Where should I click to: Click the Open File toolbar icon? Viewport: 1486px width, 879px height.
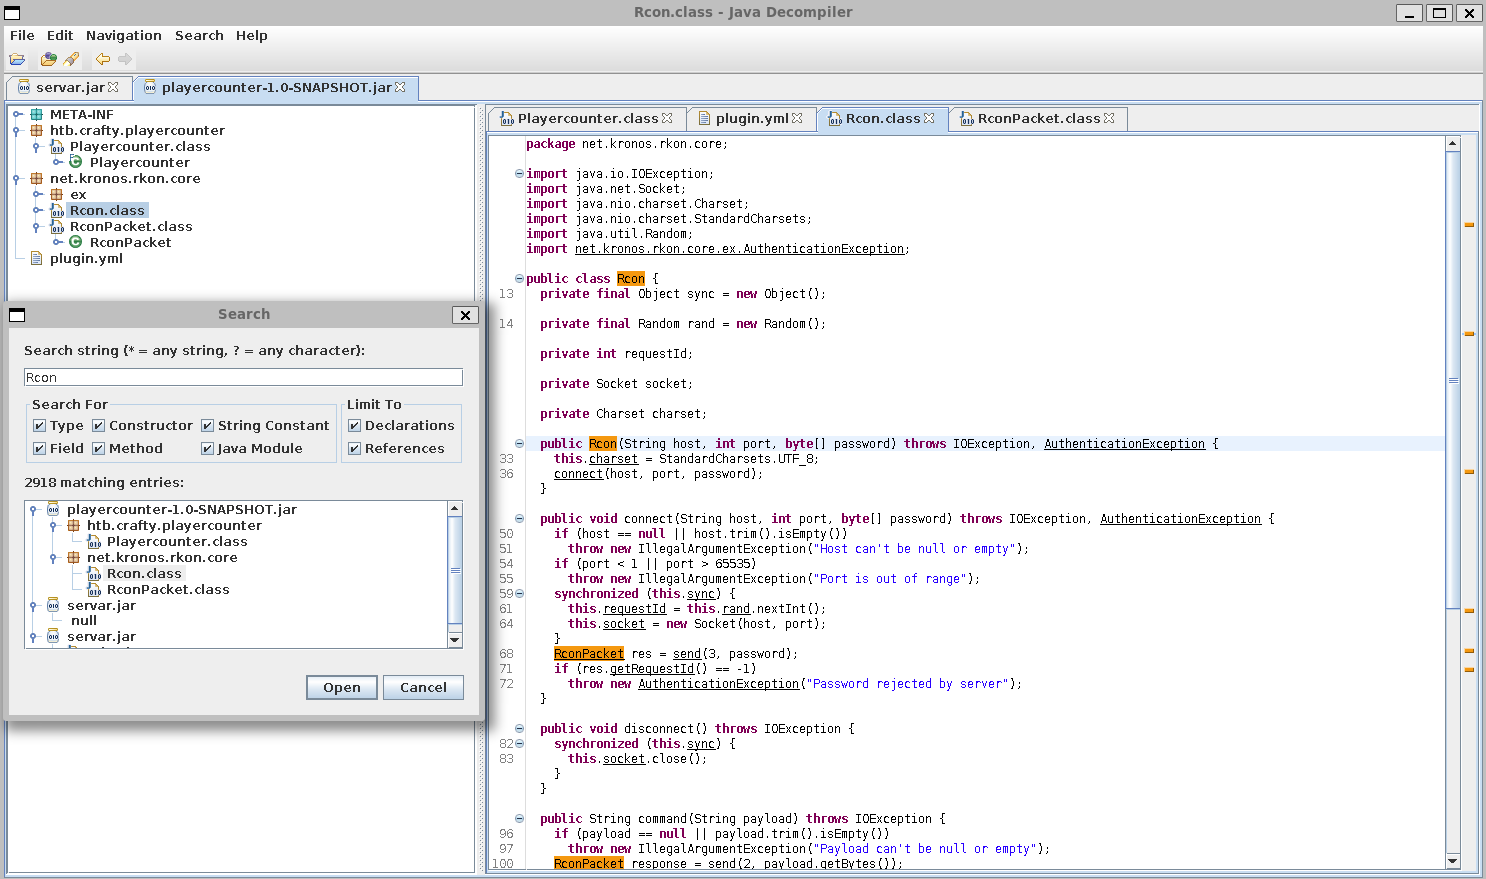click(x=18, y=59)
